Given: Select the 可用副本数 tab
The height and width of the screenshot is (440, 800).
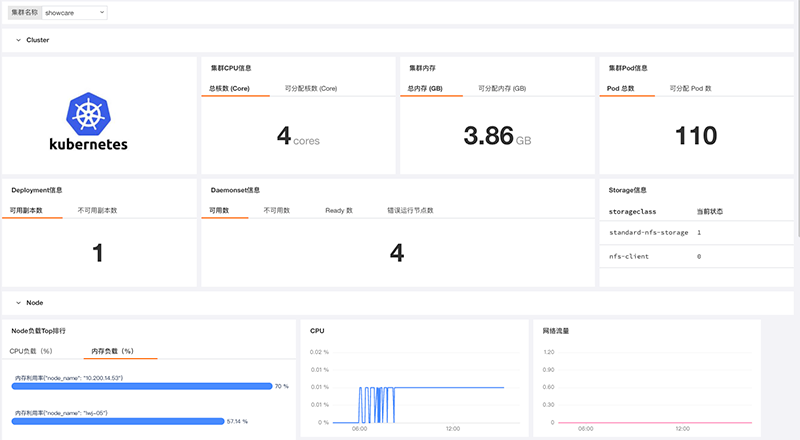Looking at the screenshot, I should point(26,210).
